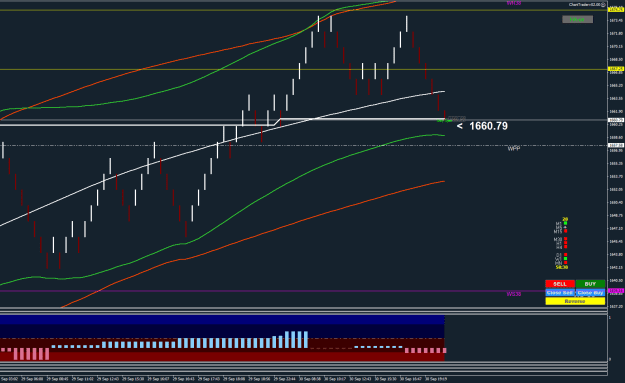This screenshot has width=625, height=383.
Task: Click the ChartTrader expert name text
Action: click(584, 4)
